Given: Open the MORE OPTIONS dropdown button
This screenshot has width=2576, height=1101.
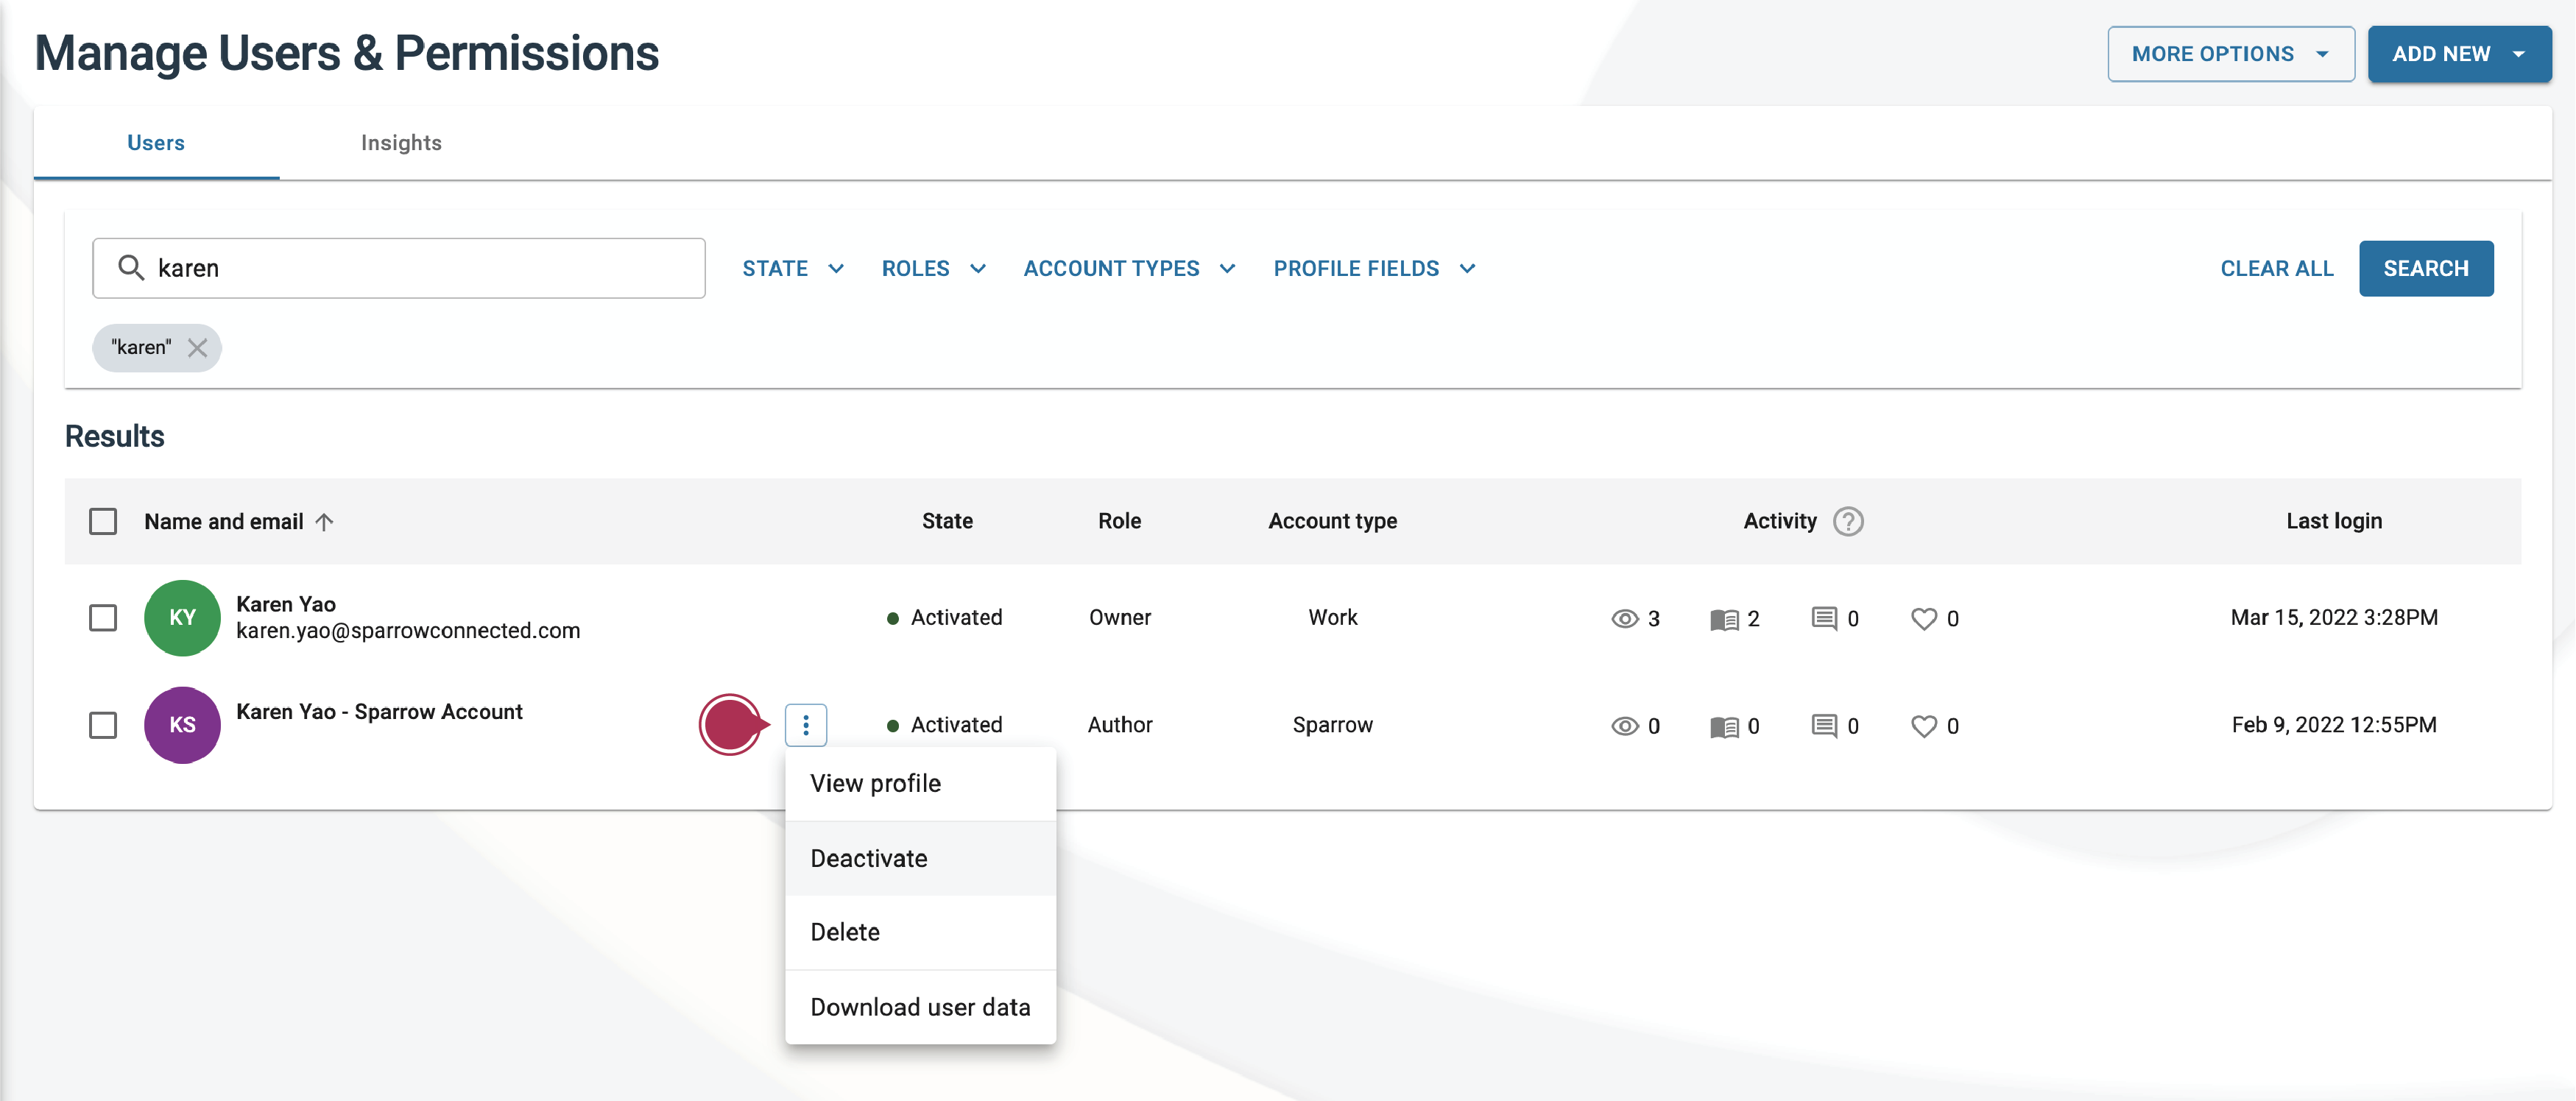Looking at the screenshot, I should 2230,54.
